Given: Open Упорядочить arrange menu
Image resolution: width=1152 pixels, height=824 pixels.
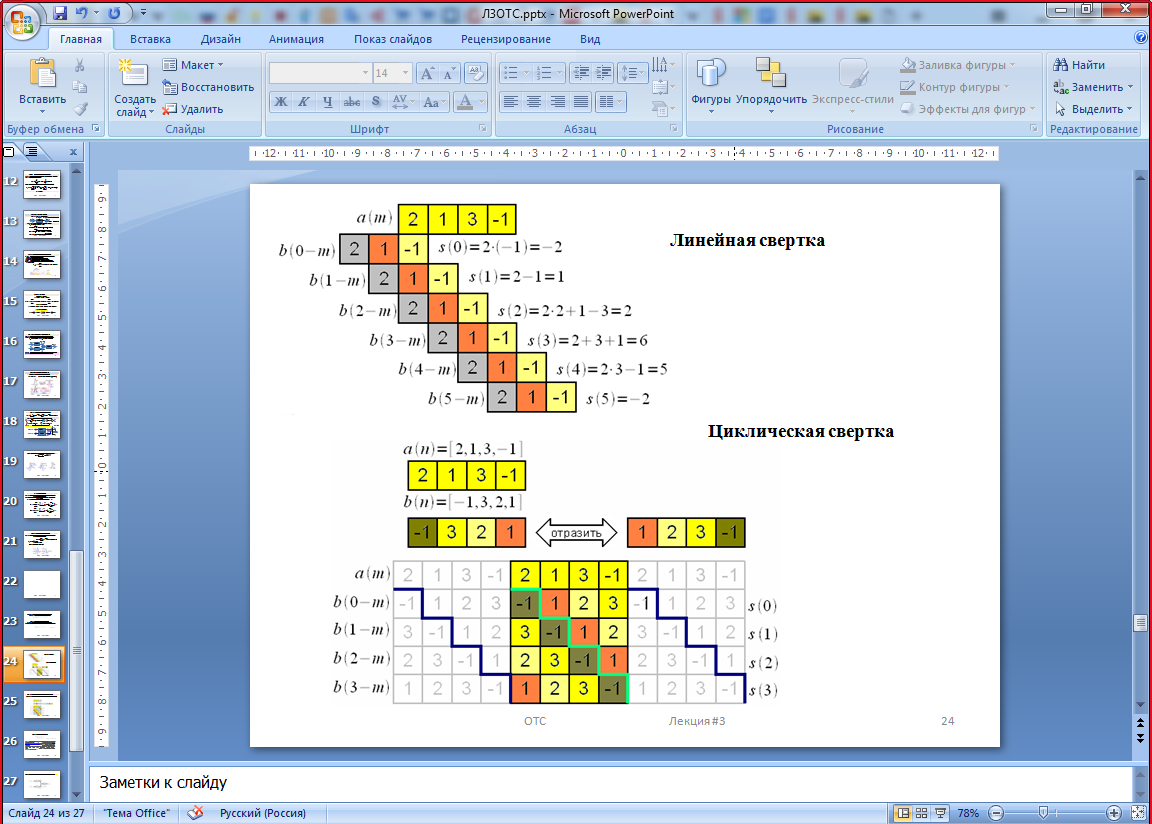Looking at the screenshot, I should 771,86.
